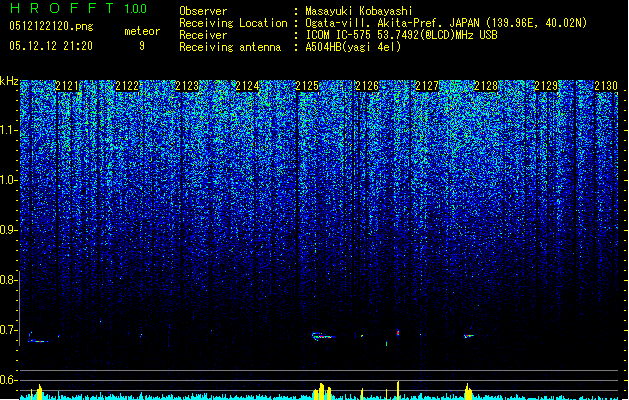629x400 pixels.
Task: Click the 0.9 frequency axis label
Action: pyautogui.click(x=8, y=230)
